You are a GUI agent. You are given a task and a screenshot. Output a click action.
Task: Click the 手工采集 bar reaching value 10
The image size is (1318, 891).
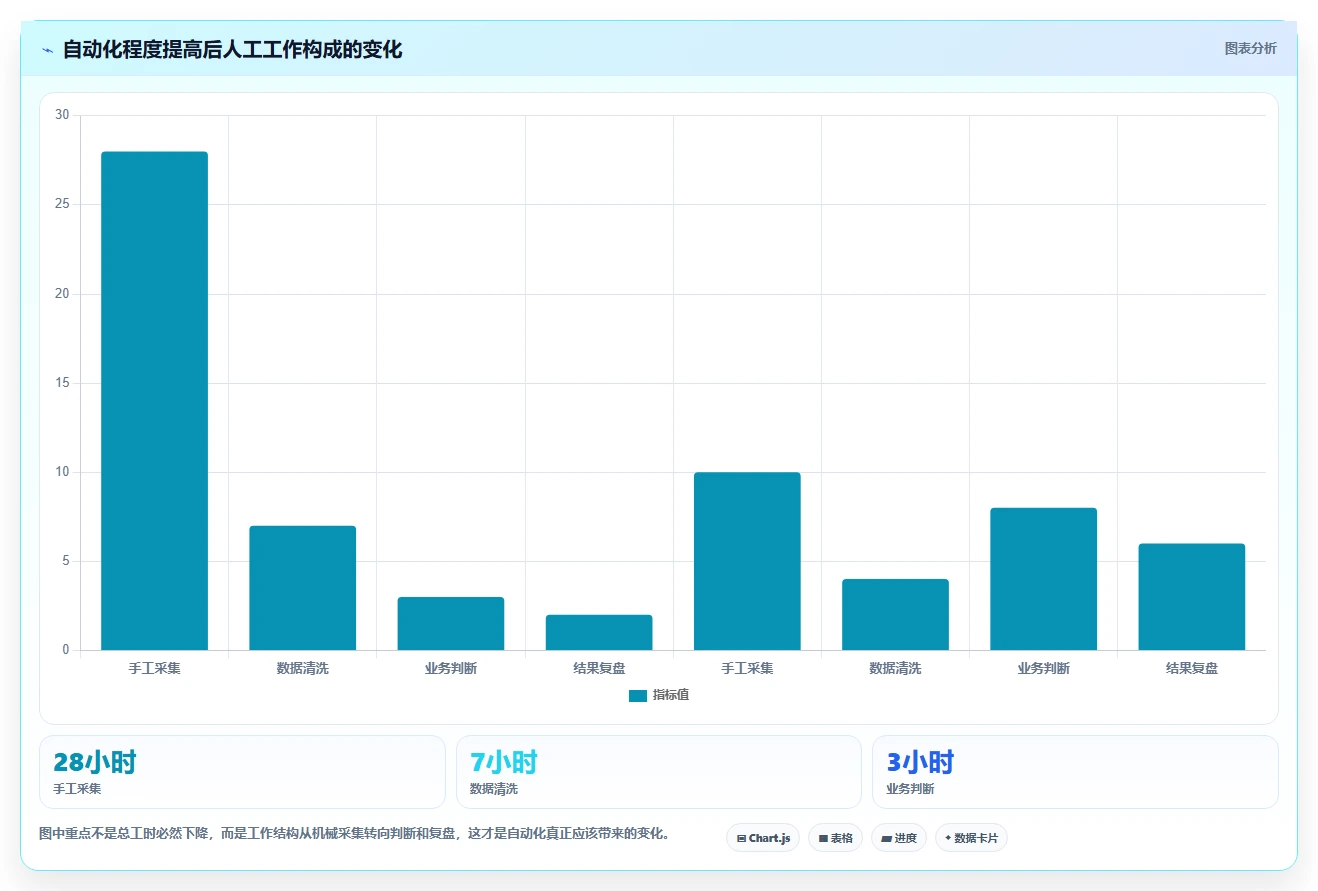(x=747, y=561)
